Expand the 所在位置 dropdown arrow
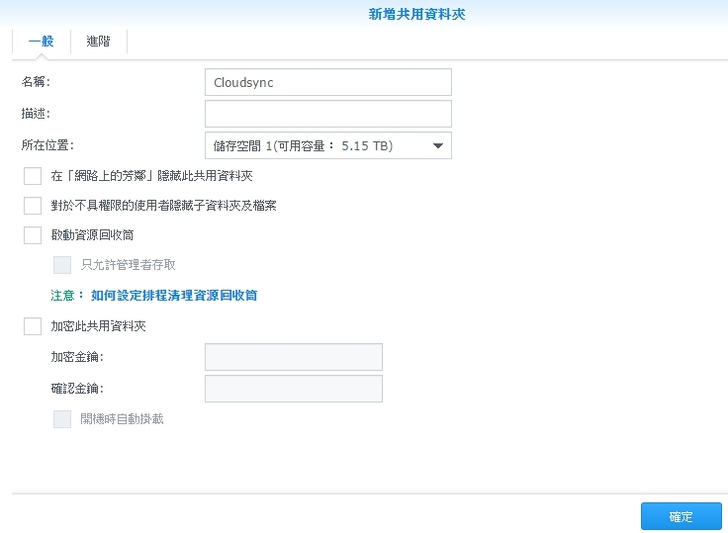Viewport: 728px width, 533px height. pos(438,146)
